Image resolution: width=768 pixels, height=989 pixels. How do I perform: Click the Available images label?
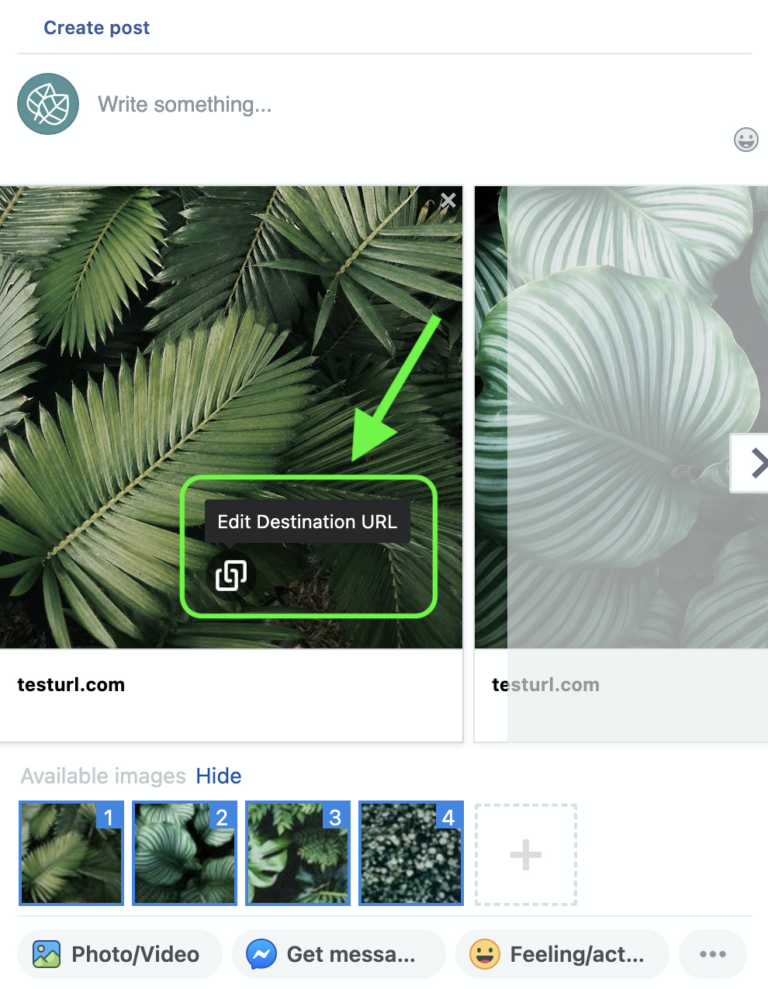point(103,776)
